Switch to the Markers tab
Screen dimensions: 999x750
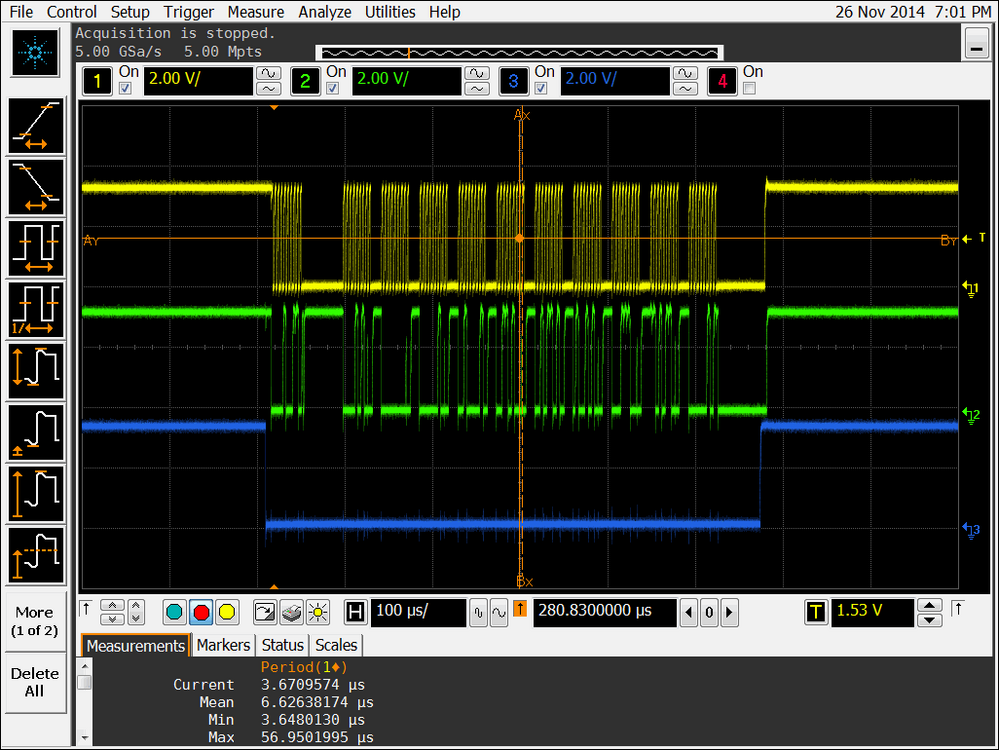(222, 645)
